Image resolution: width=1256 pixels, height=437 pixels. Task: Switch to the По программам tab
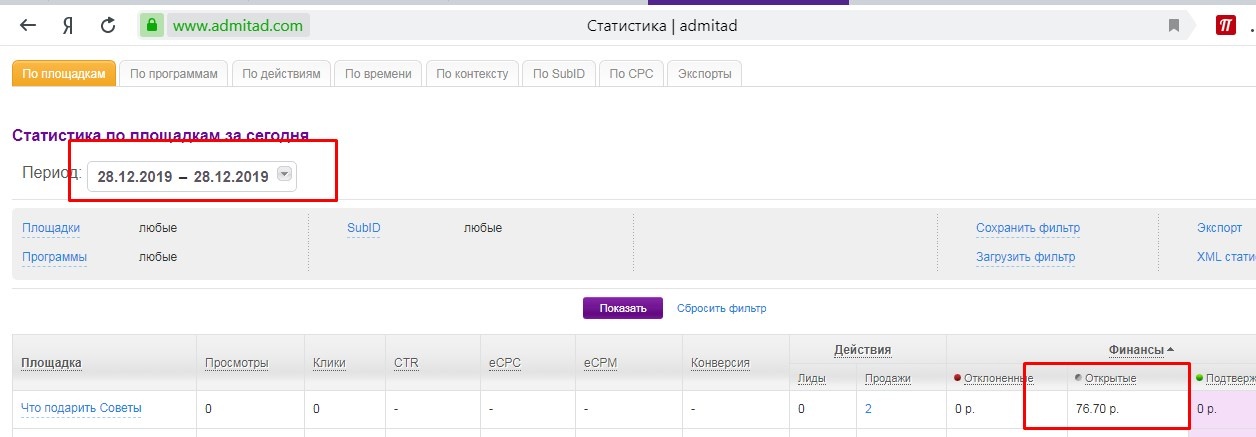point(174,74)
